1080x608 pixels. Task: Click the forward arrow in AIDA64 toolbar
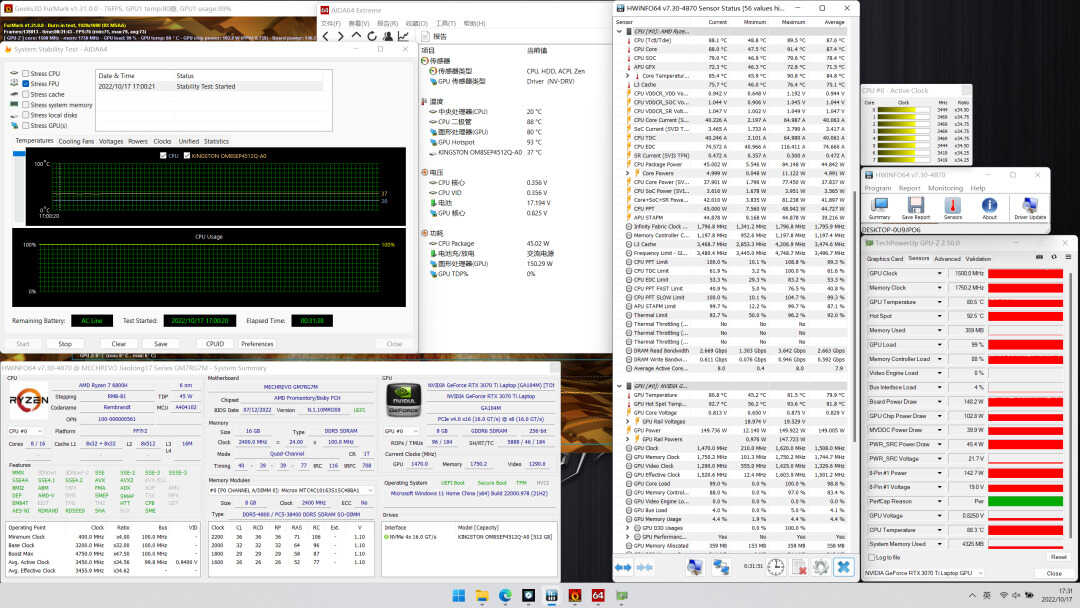coord(341,36)
